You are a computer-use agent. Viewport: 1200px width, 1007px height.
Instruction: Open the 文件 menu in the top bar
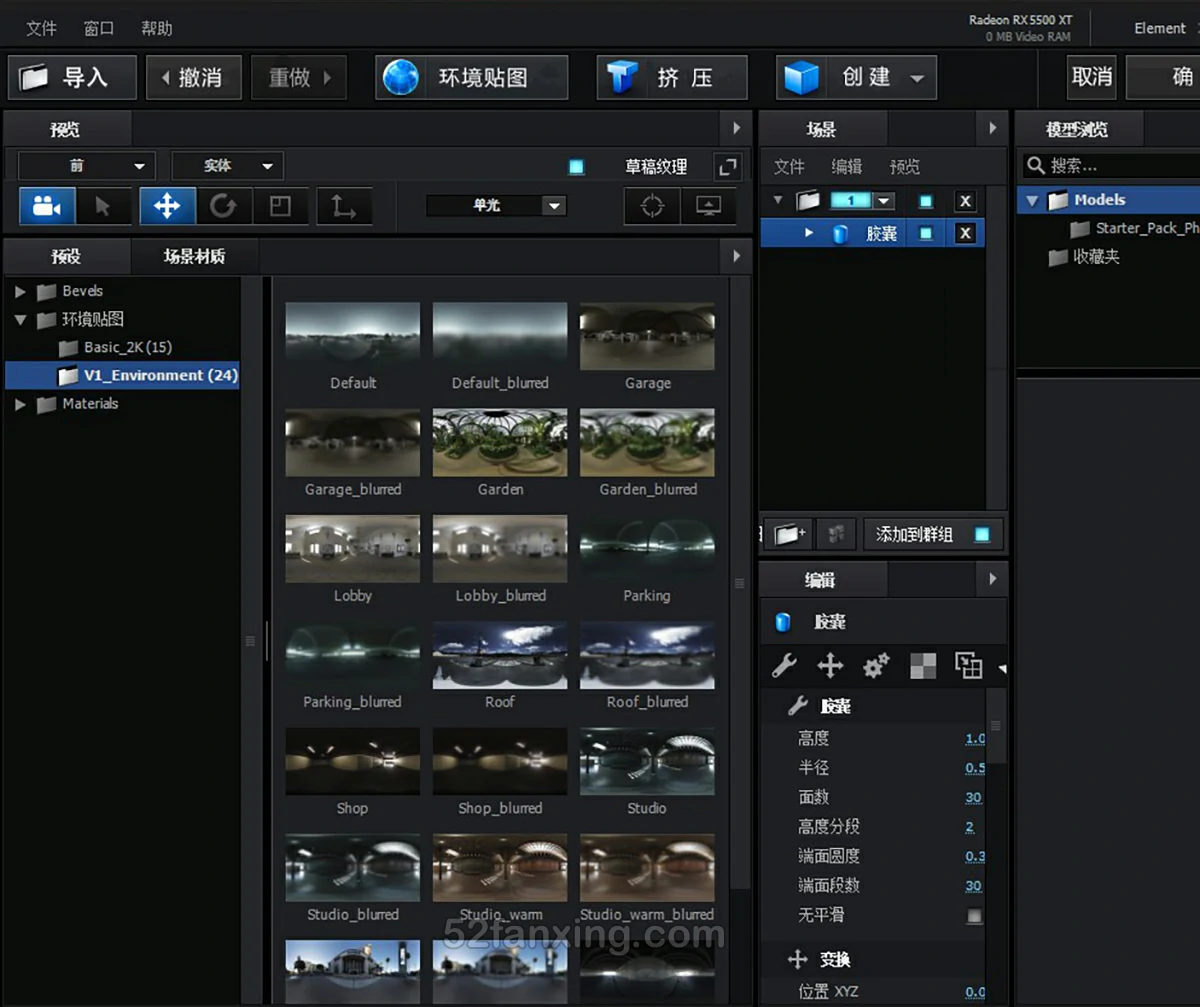point(41,28)
